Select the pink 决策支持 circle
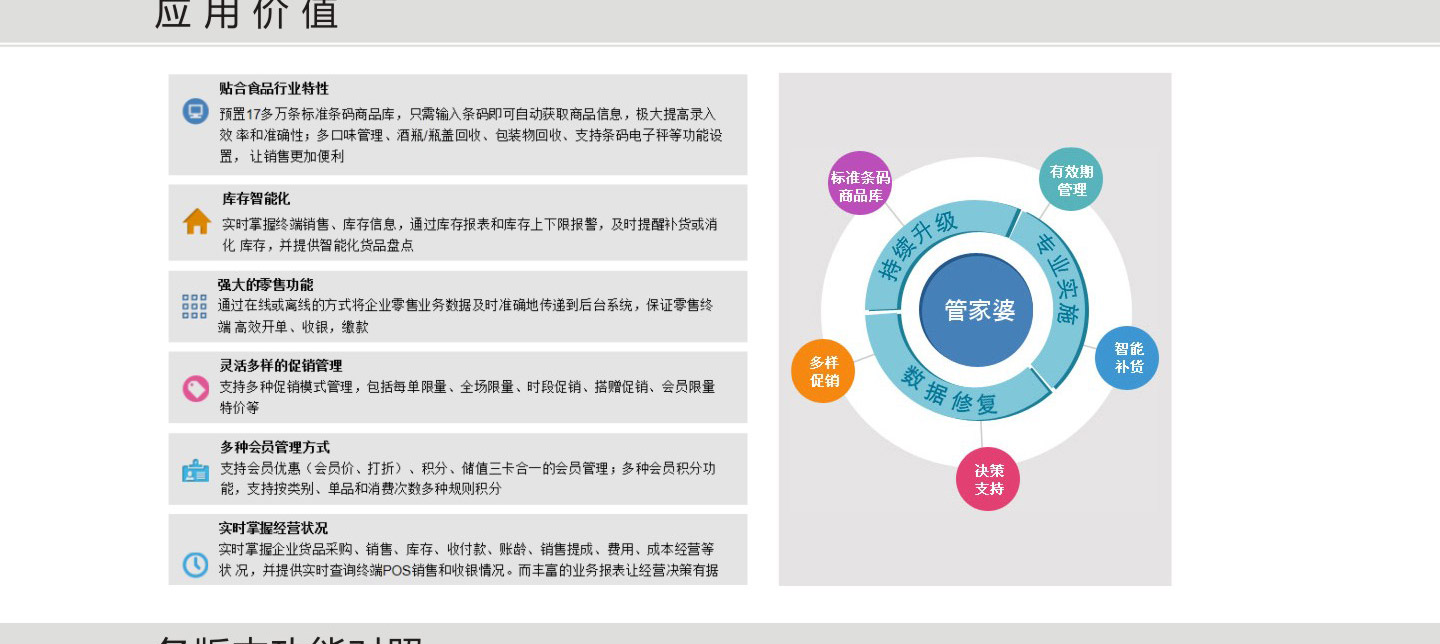Screen dimensions: 1440x644 [988, 479]
